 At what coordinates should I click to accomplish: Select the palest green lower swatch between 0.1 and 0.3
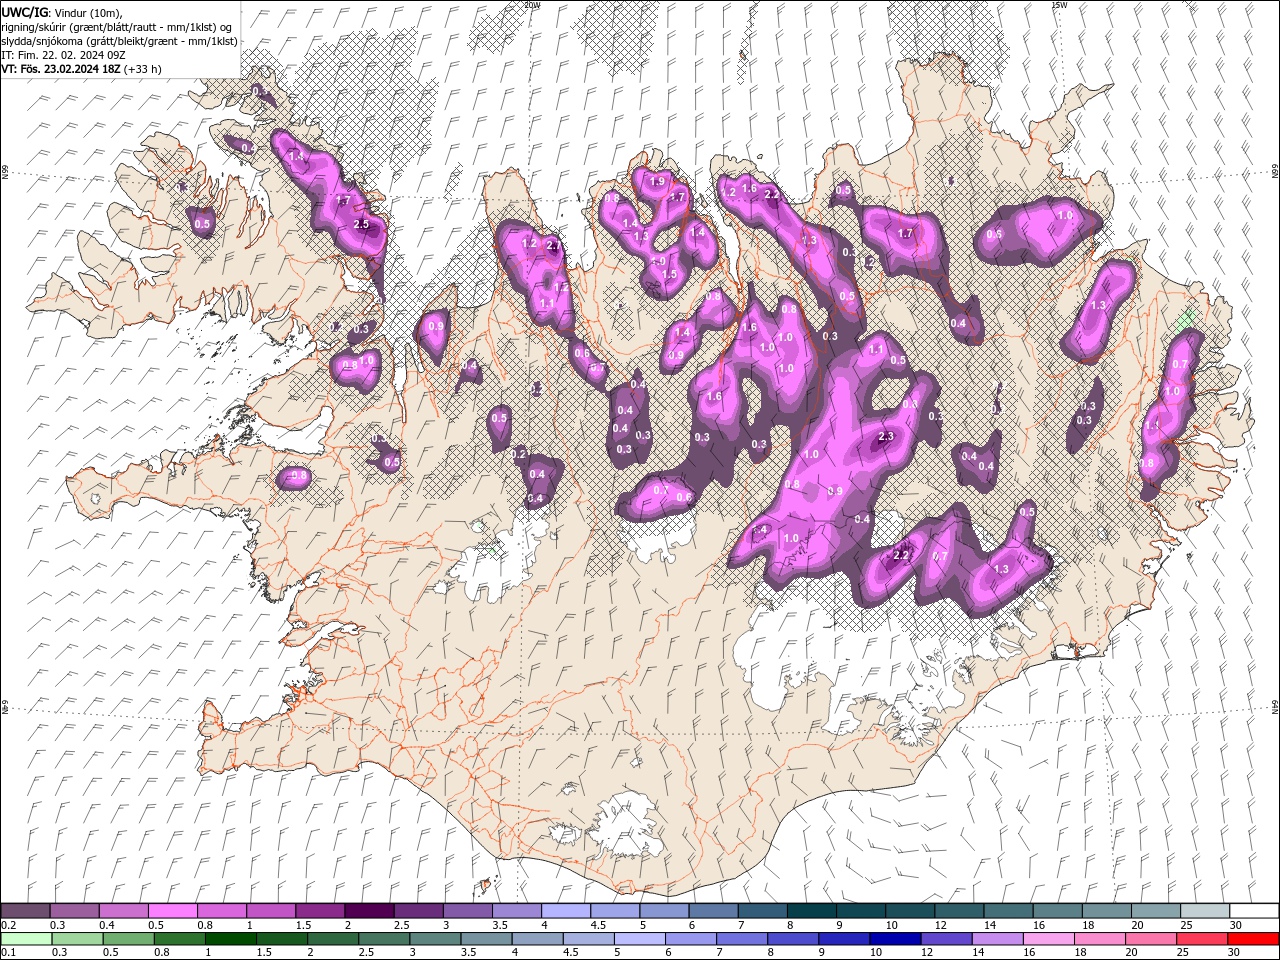25,939
